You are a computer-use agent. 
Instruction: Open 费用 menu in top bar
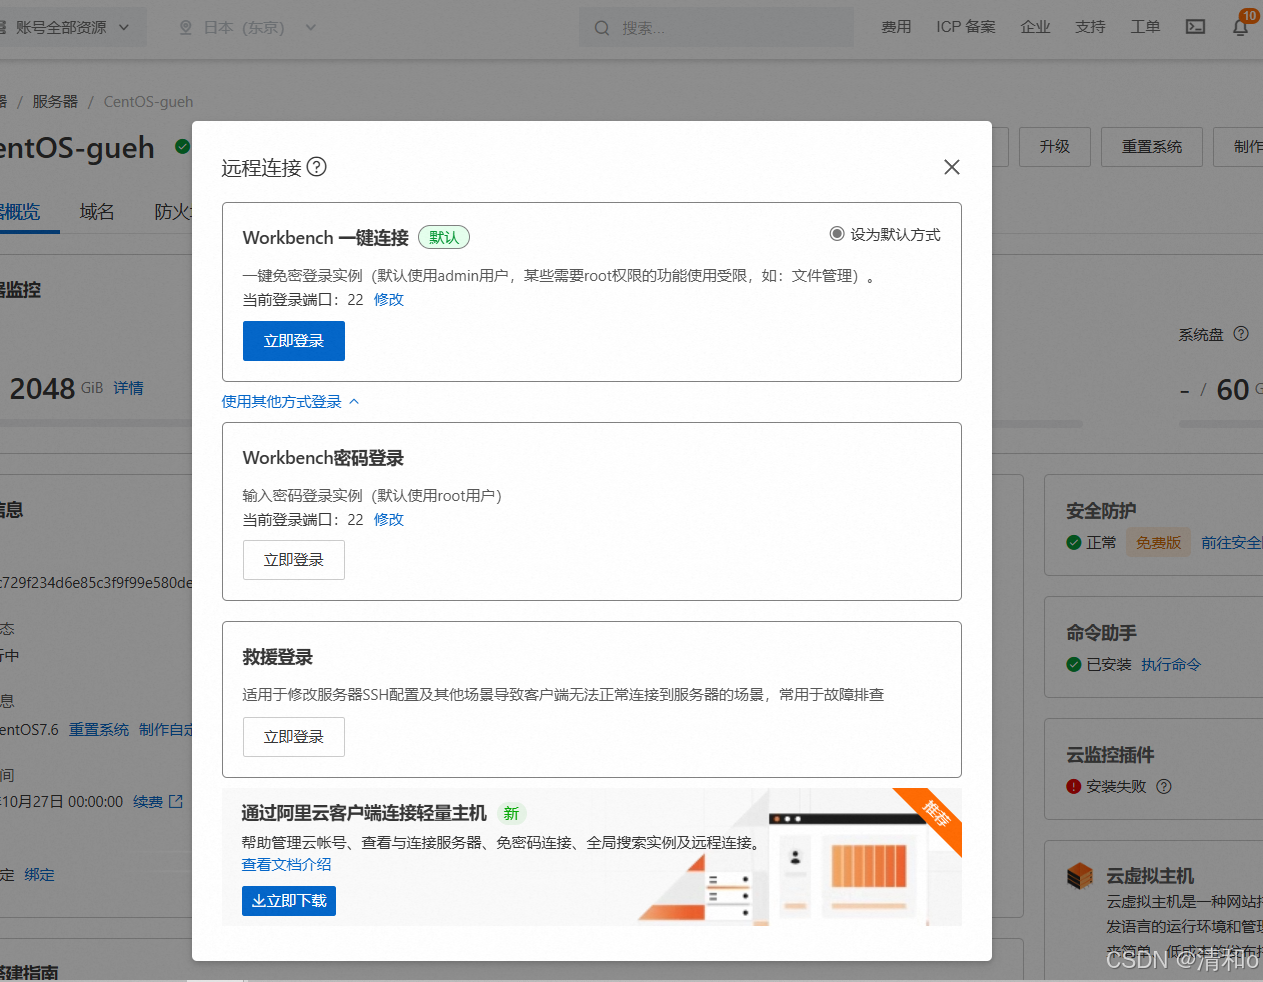tap(896, 27)
